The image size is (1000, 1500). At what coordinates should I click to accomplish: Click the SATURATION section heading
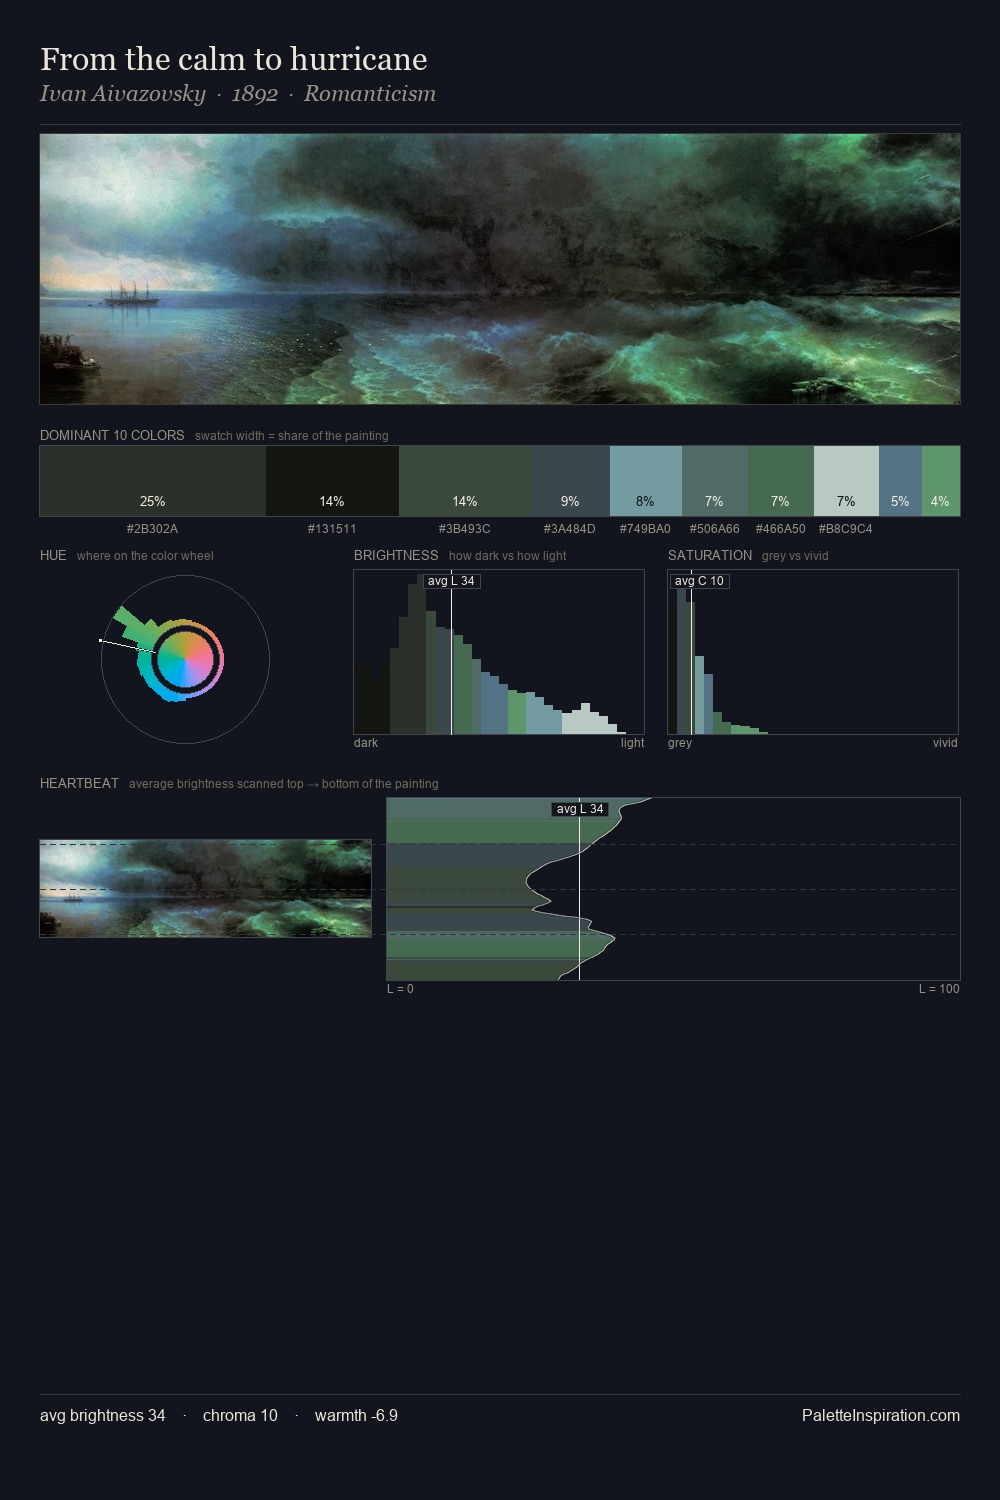(x=710, y=556)
